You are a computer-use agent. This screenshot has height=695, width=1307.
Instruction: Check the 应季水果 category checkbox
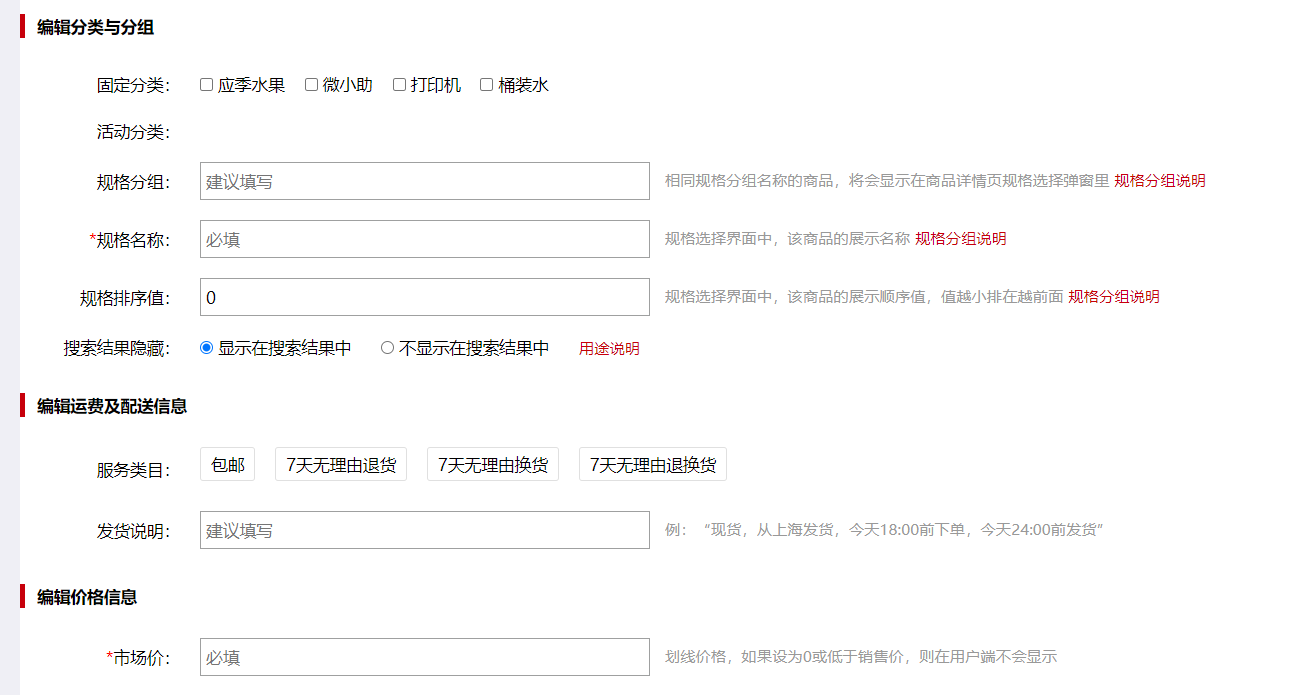[207, 85]
